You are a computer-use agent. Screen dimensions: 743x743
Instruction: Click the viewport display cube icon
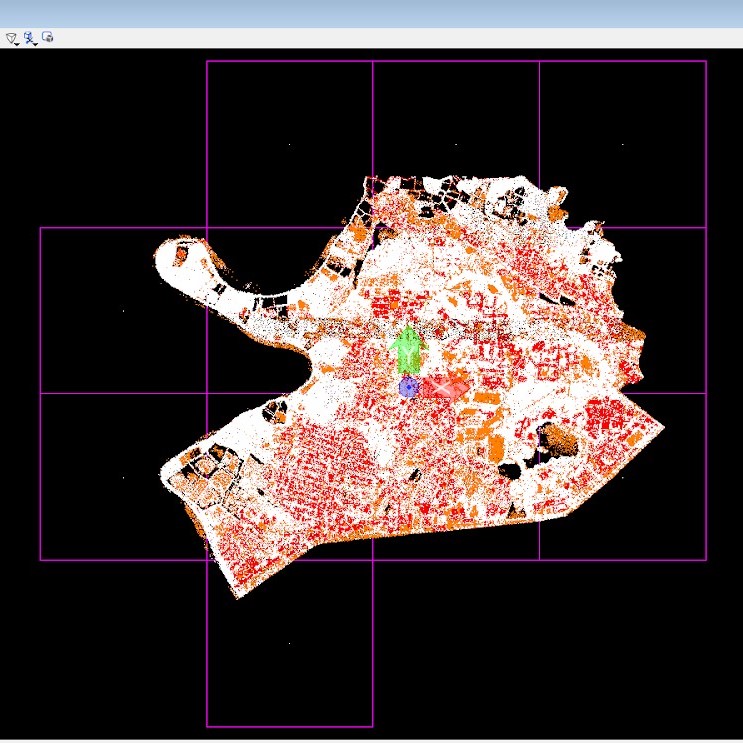point(47,37)
